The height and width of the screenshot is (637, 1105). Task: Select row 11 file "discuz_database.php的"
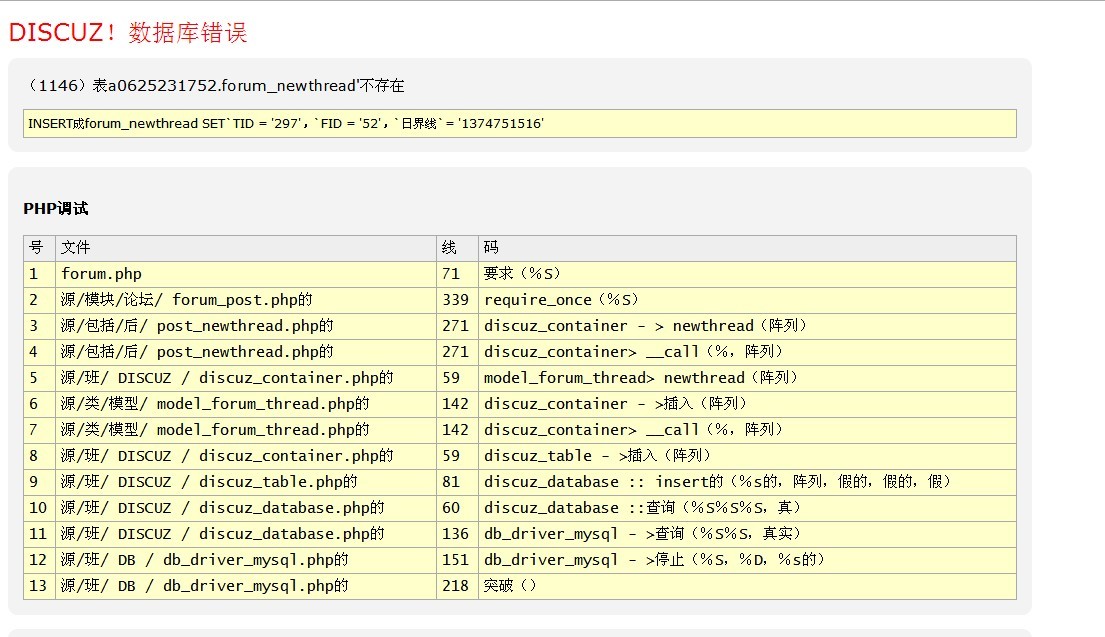292,534
